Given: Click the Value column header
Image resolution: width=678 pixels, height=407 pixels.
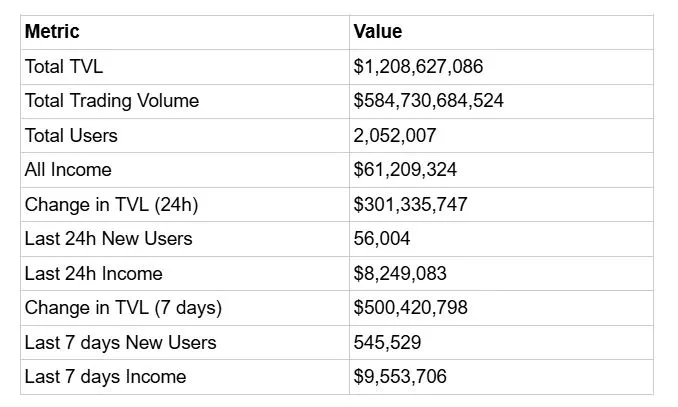Looking at the screenshot, I should (378, 32).
